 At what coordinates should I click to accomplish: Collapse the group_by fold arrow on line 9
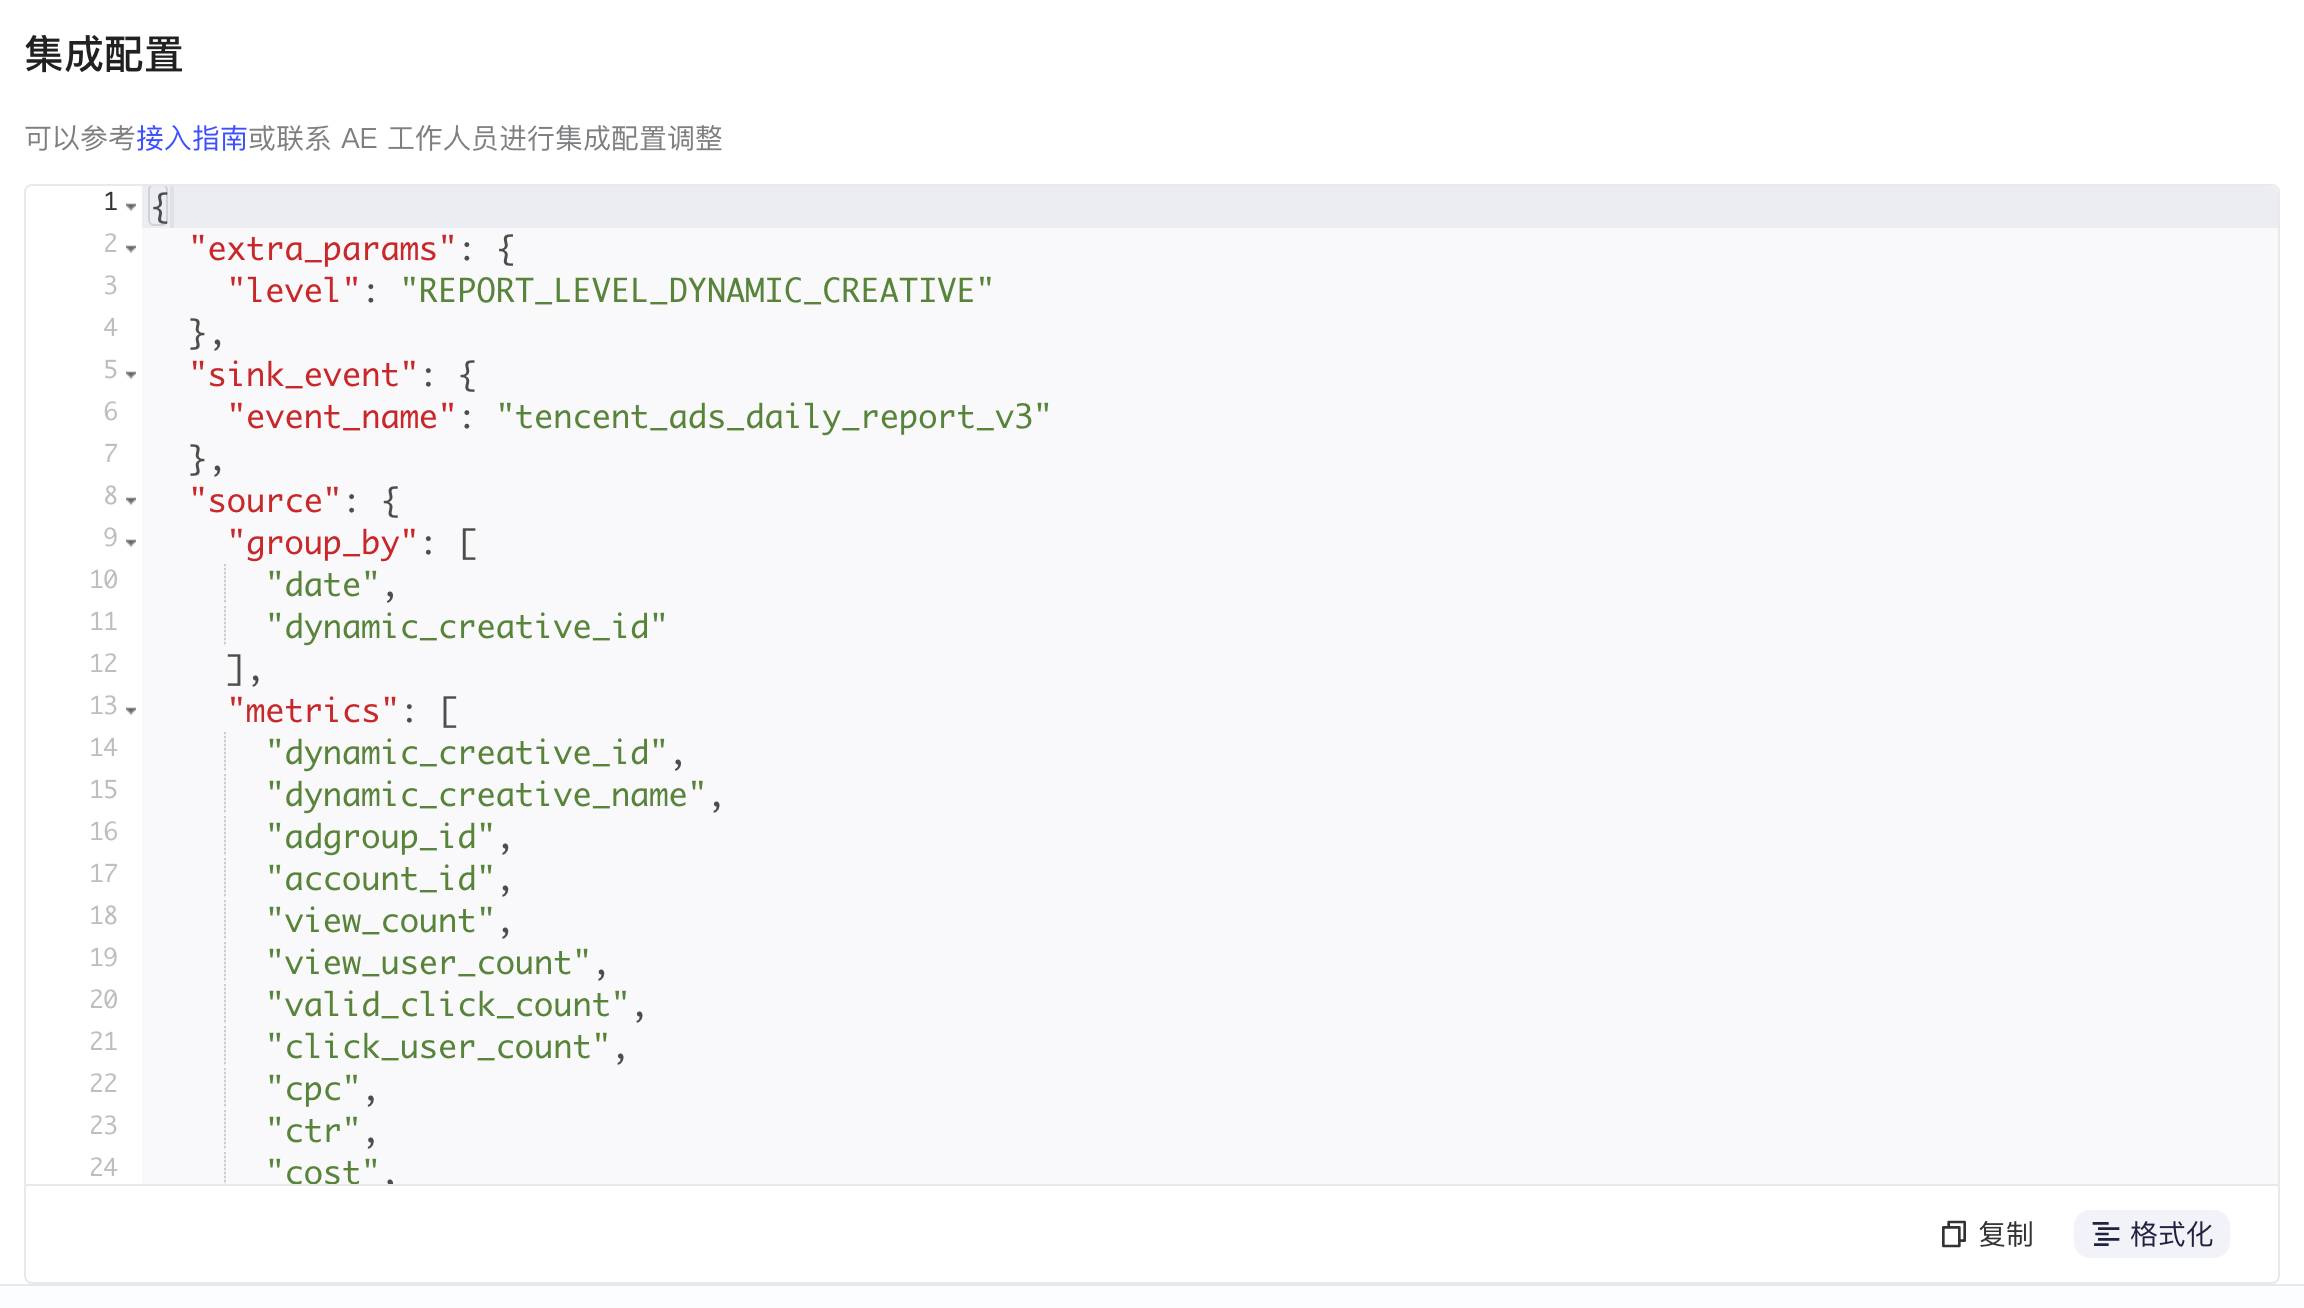[131, 542]
